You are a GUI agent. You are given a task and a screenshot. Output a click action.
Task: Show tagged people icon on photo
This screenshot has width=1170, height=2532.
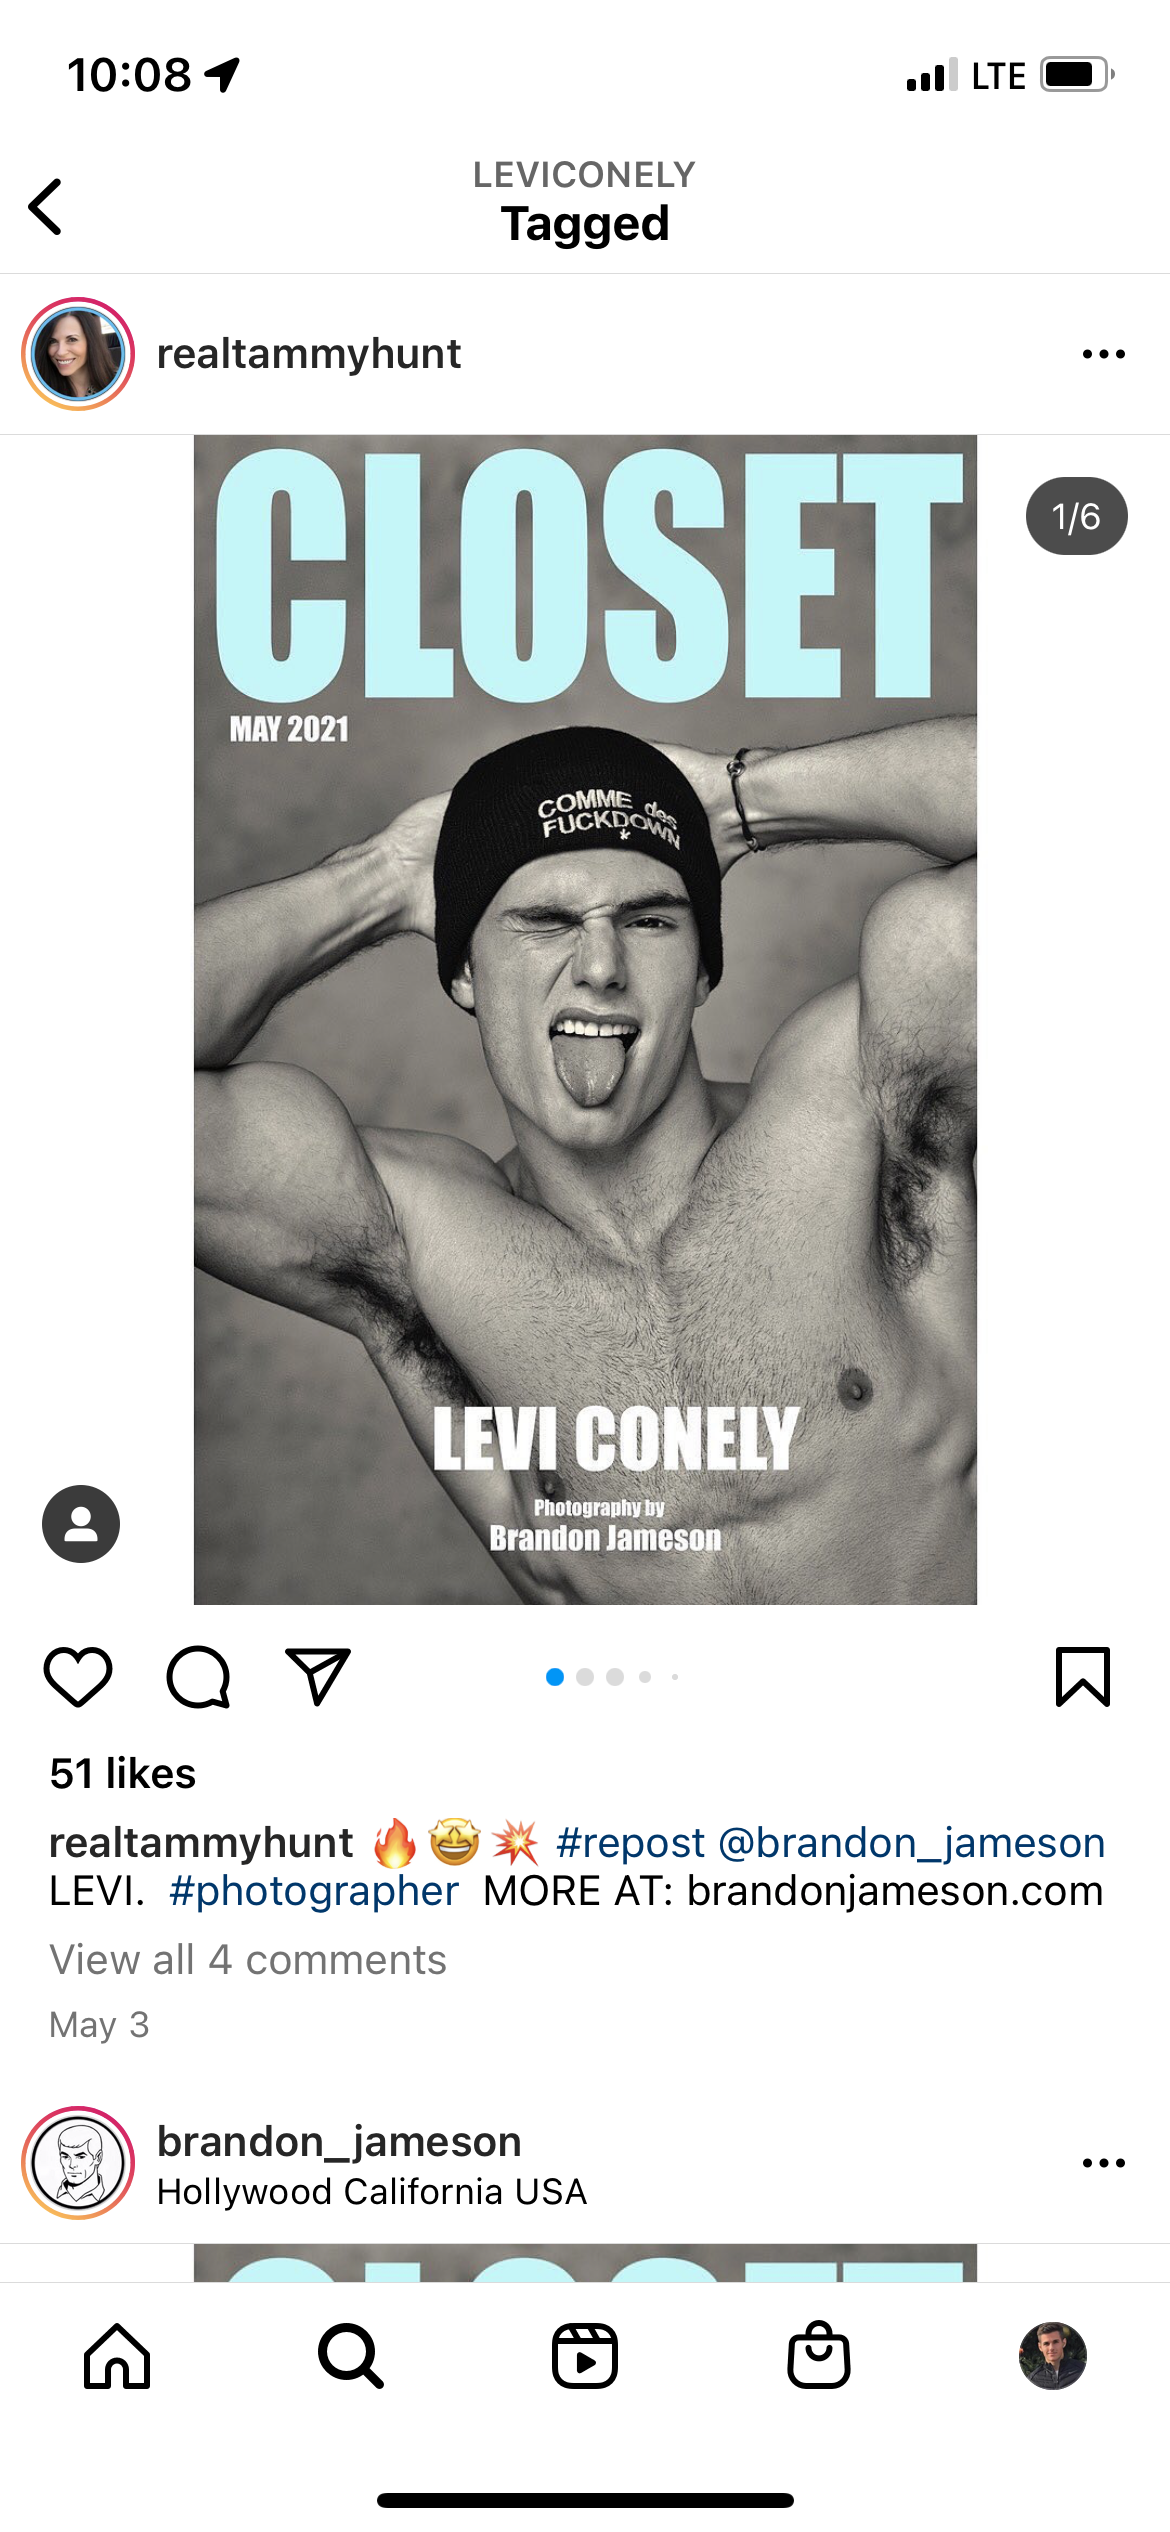pos(81,1524)
